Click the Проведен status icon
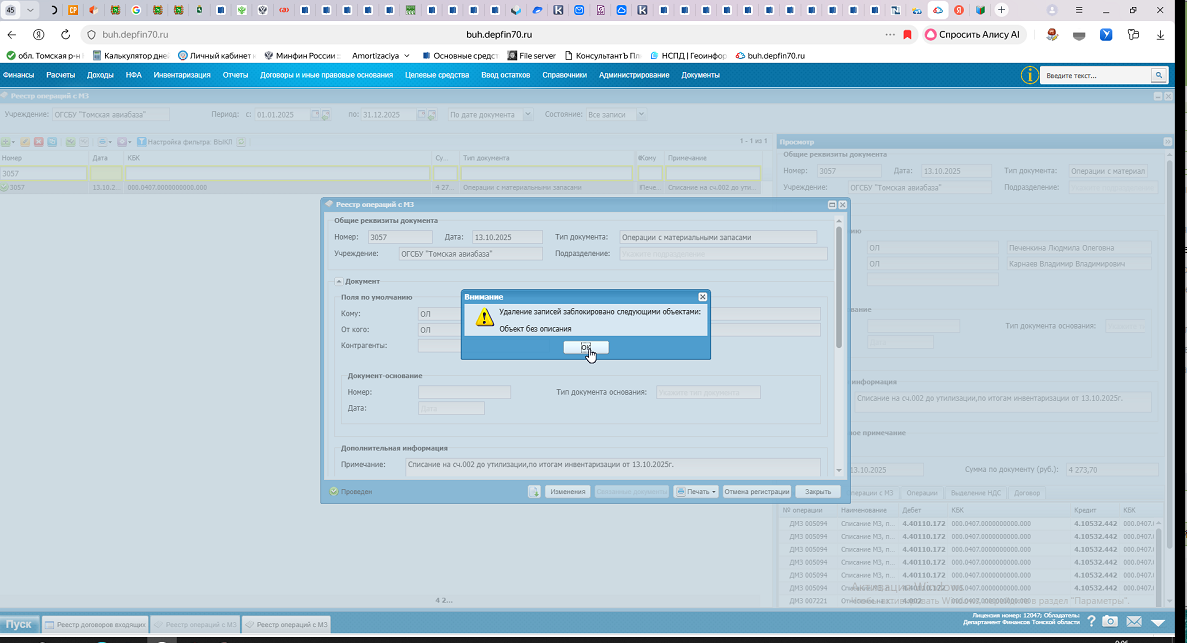The height and width of the screenshot is (643, 1187). point(334,492)
